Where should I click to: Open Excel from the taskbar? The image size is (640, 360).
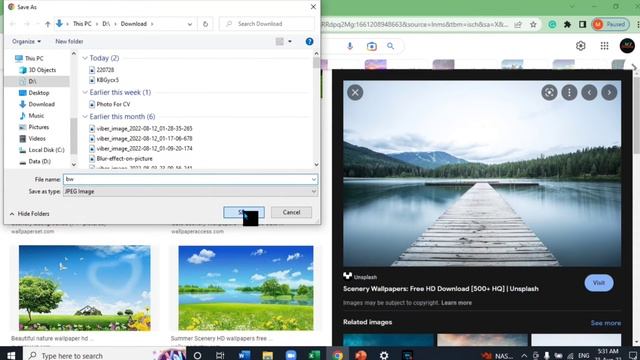pyautogui.click(x=314, y=355)
